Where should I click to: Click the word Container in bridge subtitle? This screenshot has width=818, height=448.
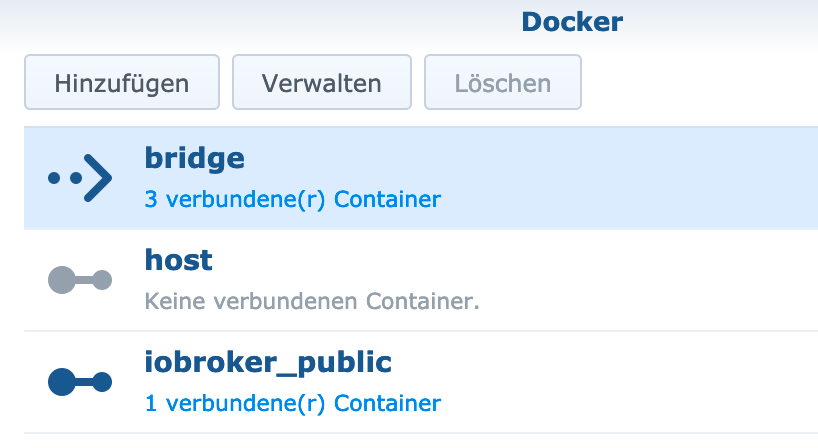pyautogui.click(x=387, y=199)
